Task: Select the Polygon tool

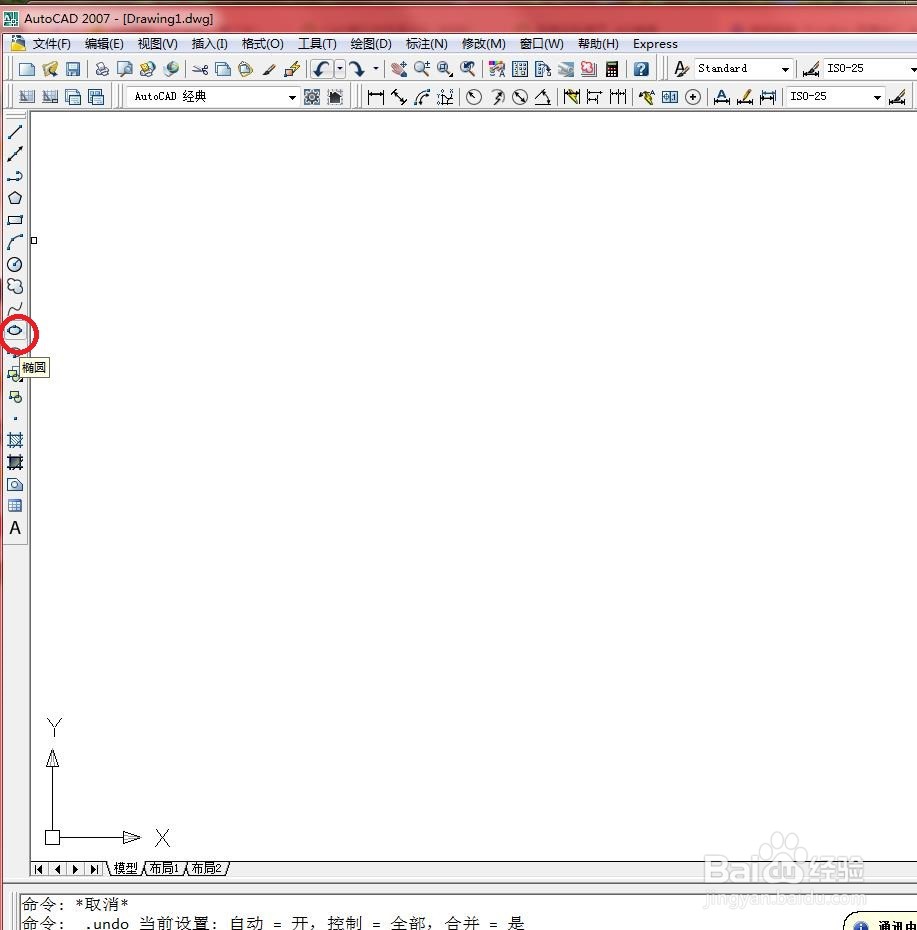Action: tap(15, 198)
